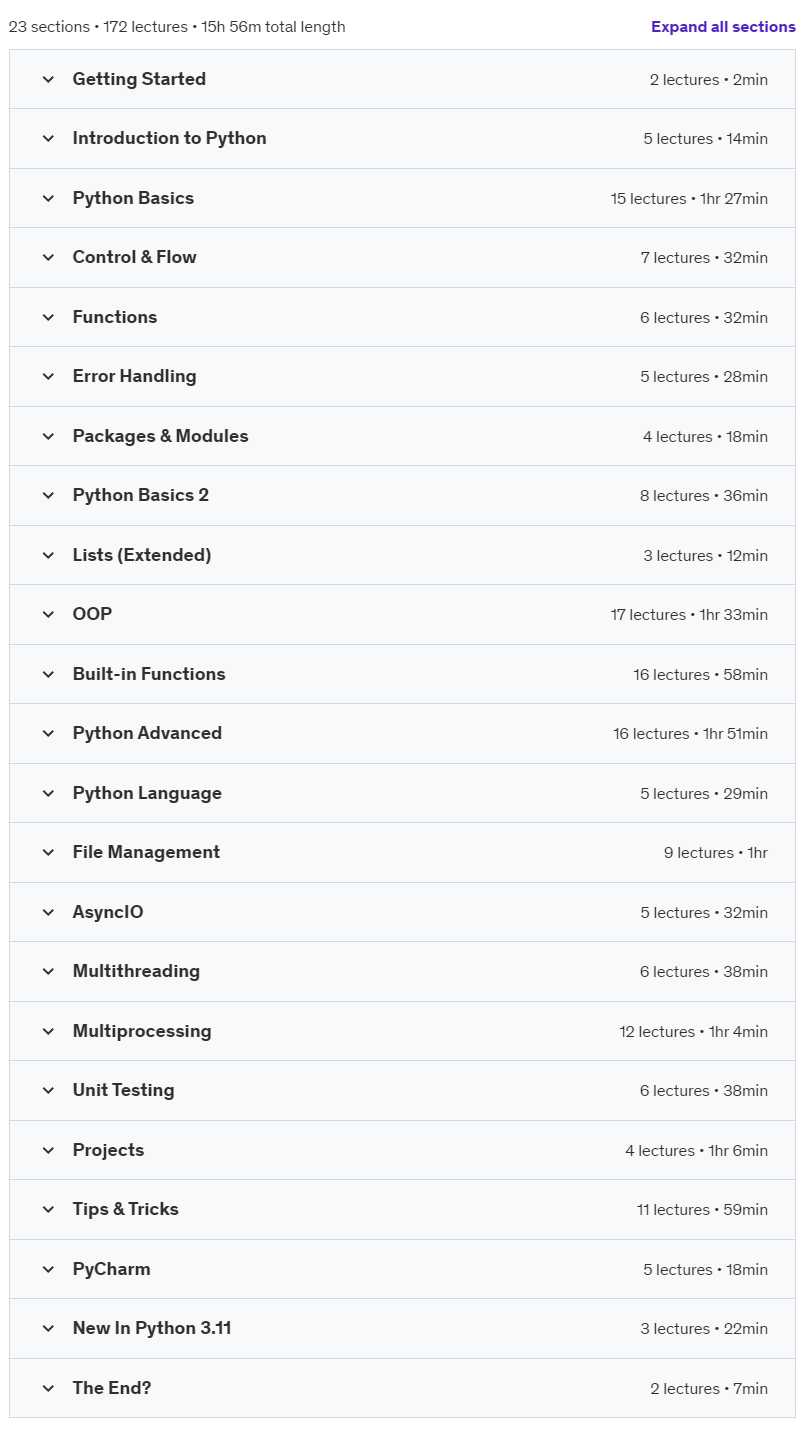Click the Functions section chevron icon

48,317
